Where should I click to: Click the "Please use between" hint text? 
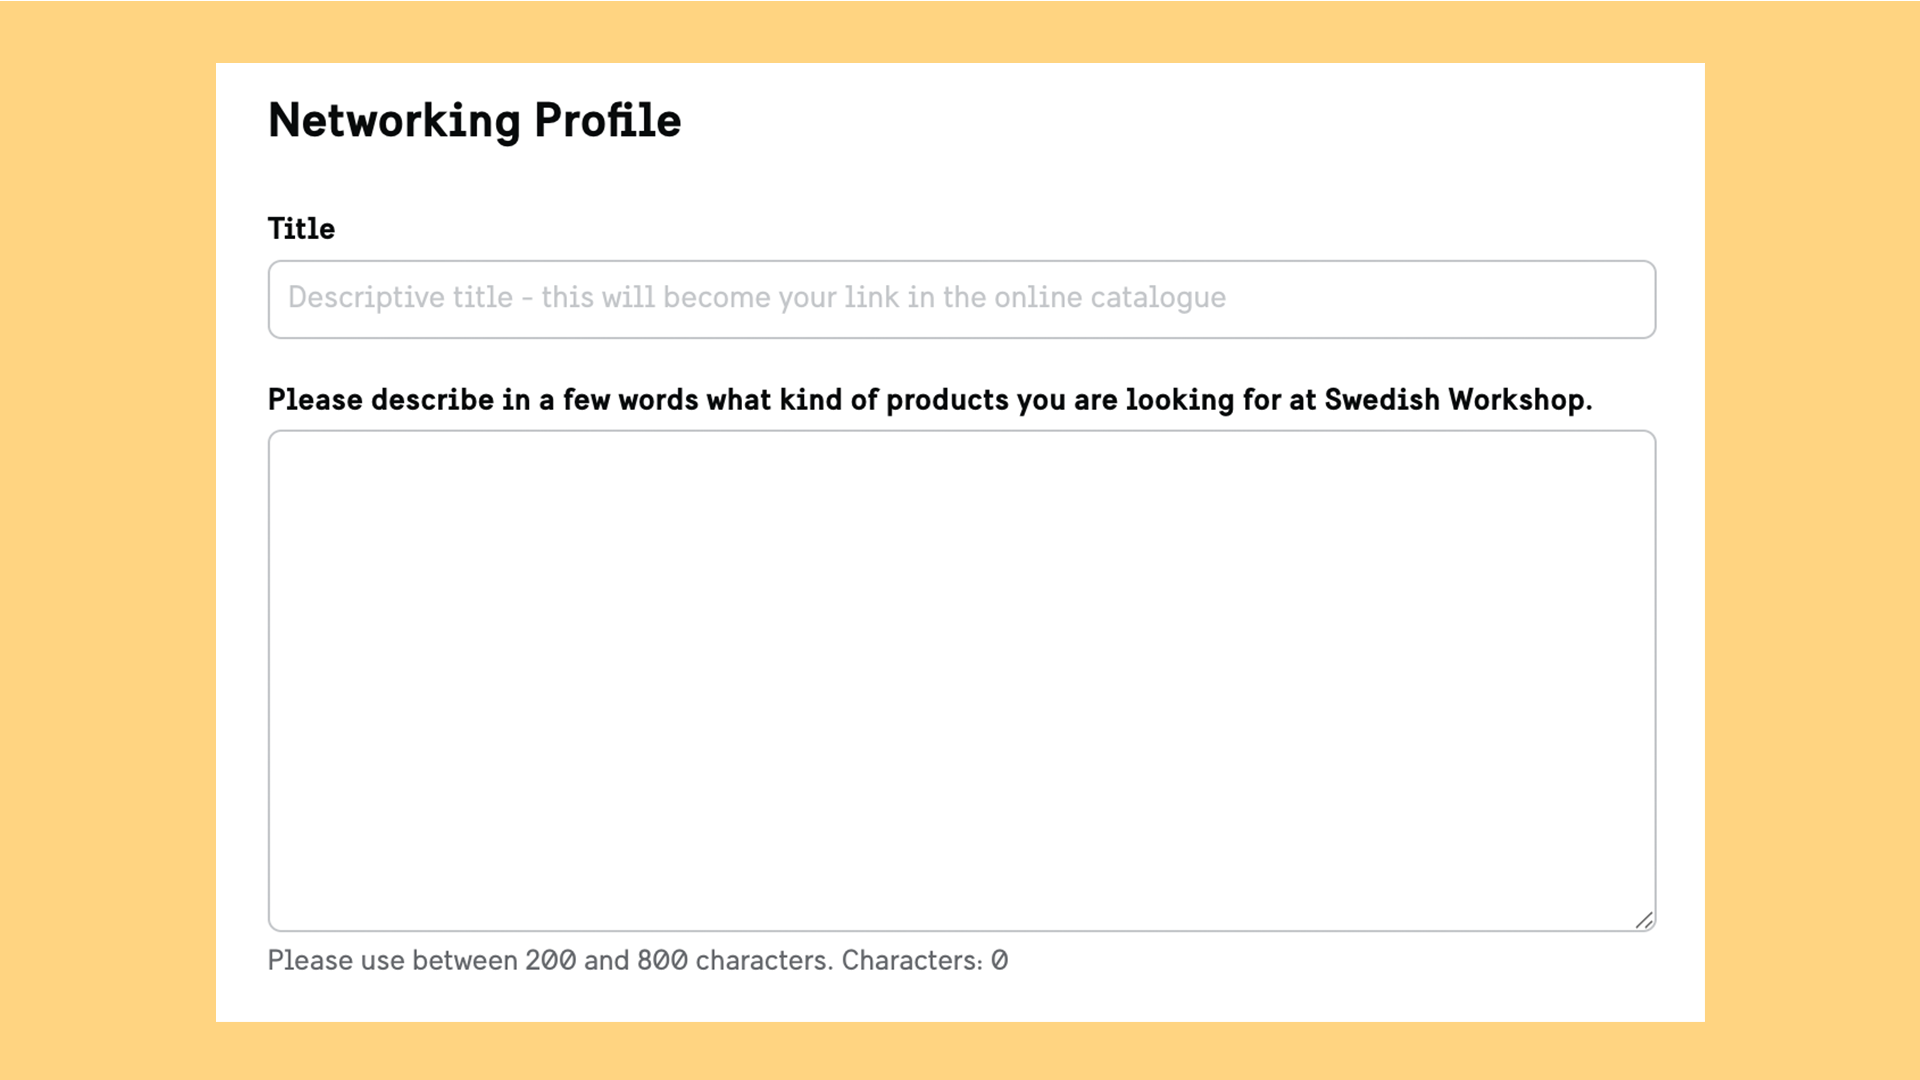(392, 961)
